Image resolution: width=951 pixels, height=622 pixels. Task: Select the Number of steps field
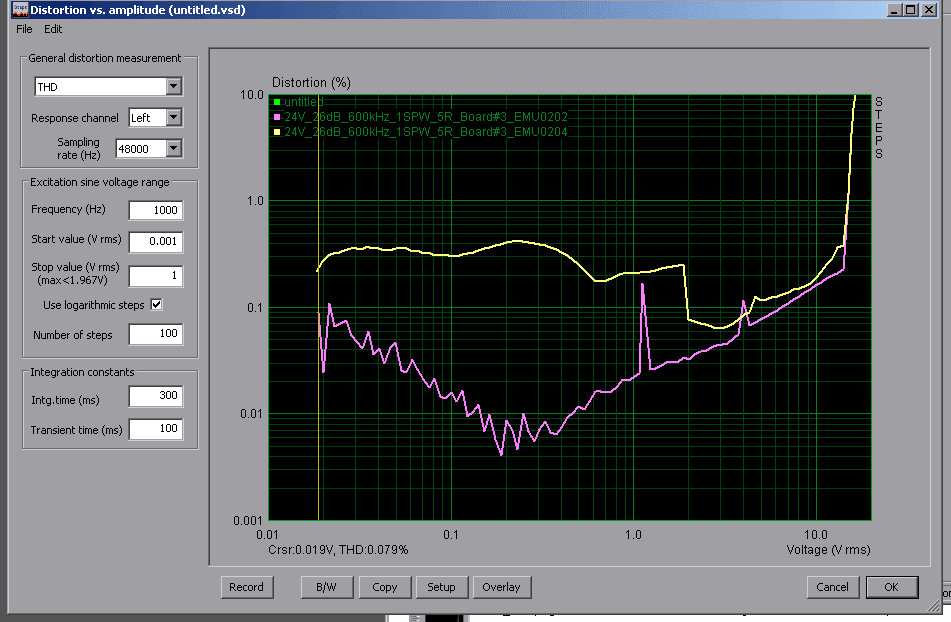155,334
